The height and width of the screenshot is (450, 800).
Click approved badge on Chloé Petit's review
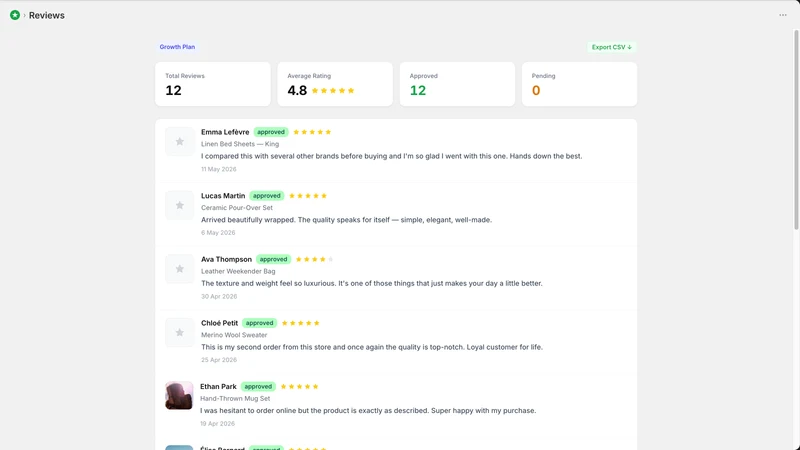coord(260,323)
